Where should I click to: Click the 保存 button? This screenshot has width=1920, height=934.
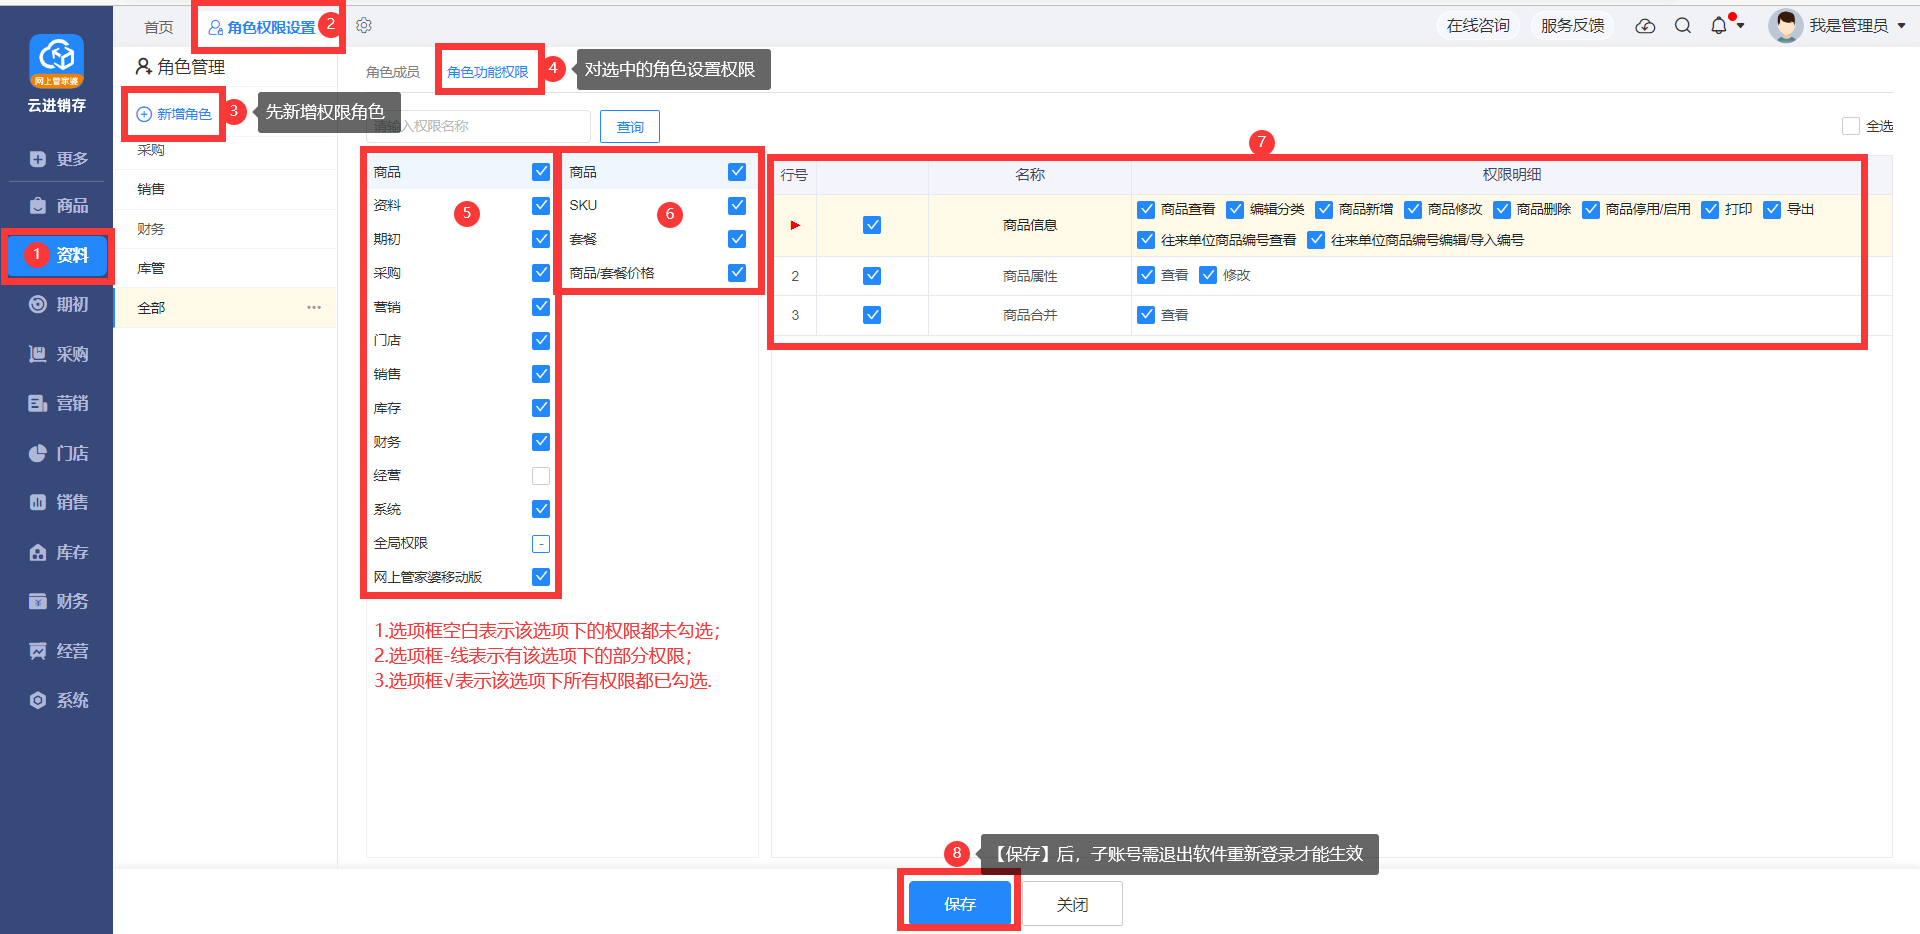click(x=959, y=904)
